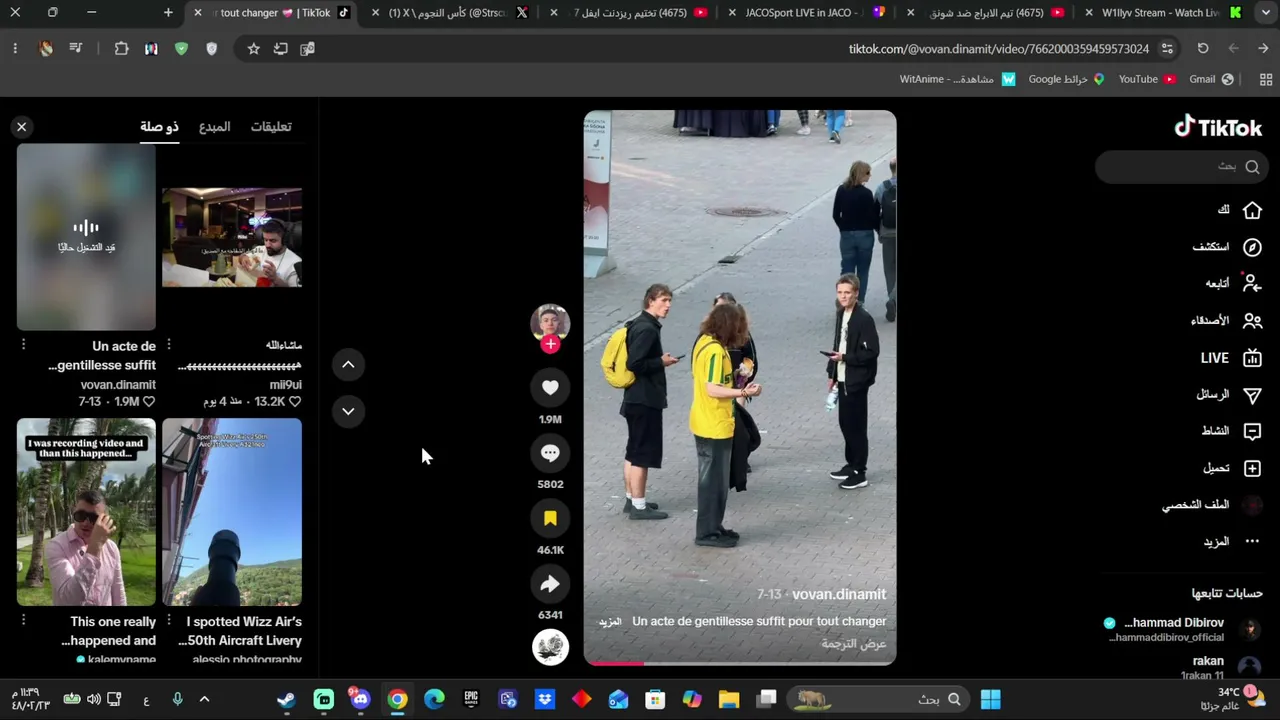Click vovan.dinamit name on the video overlay
This screenshot has height=720, width=1280.
click(839, 594)
